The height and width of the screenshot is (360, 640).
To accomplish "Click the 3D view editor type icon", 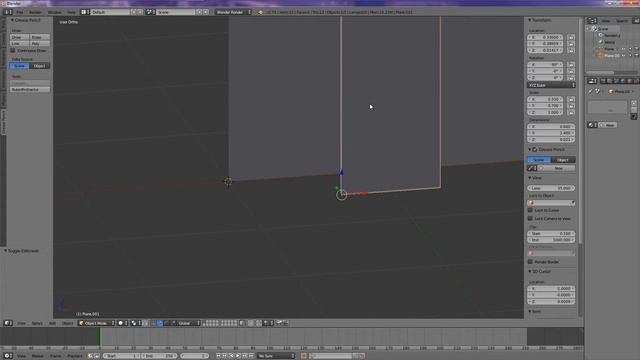I will click(8, 323).
